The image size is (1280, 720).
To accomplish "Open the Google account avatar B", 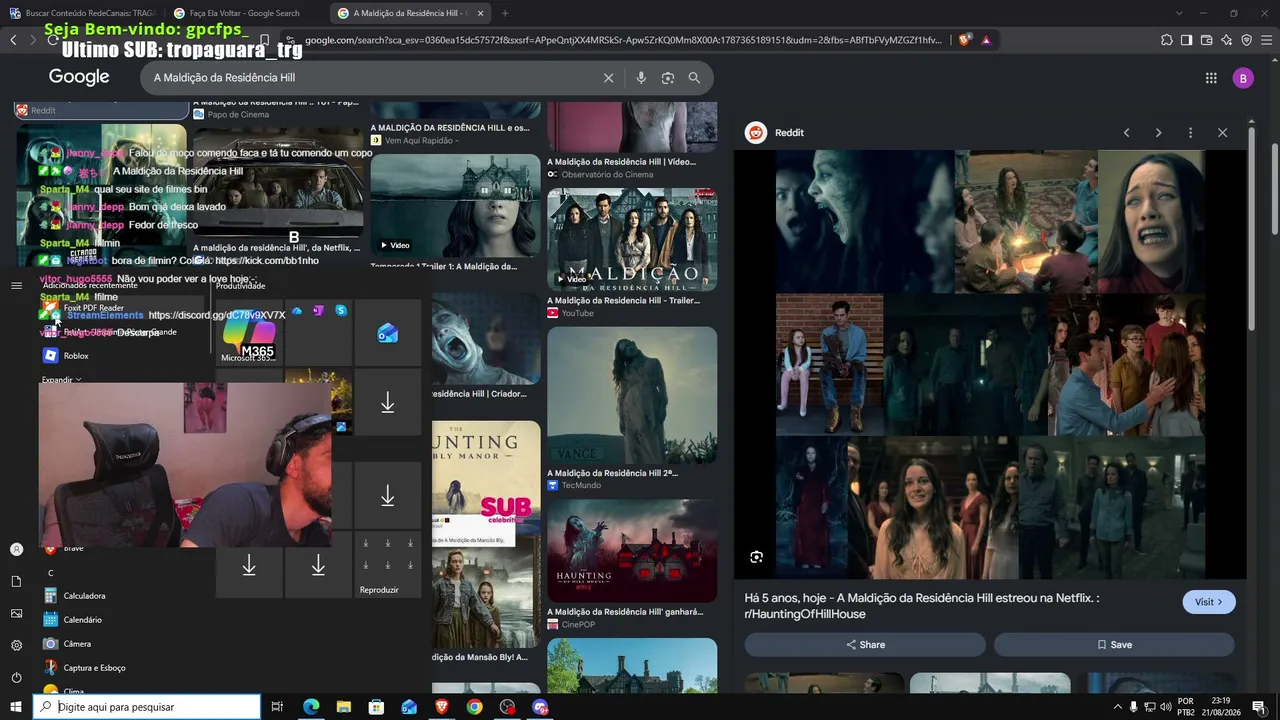I will tap(1243, 78).
